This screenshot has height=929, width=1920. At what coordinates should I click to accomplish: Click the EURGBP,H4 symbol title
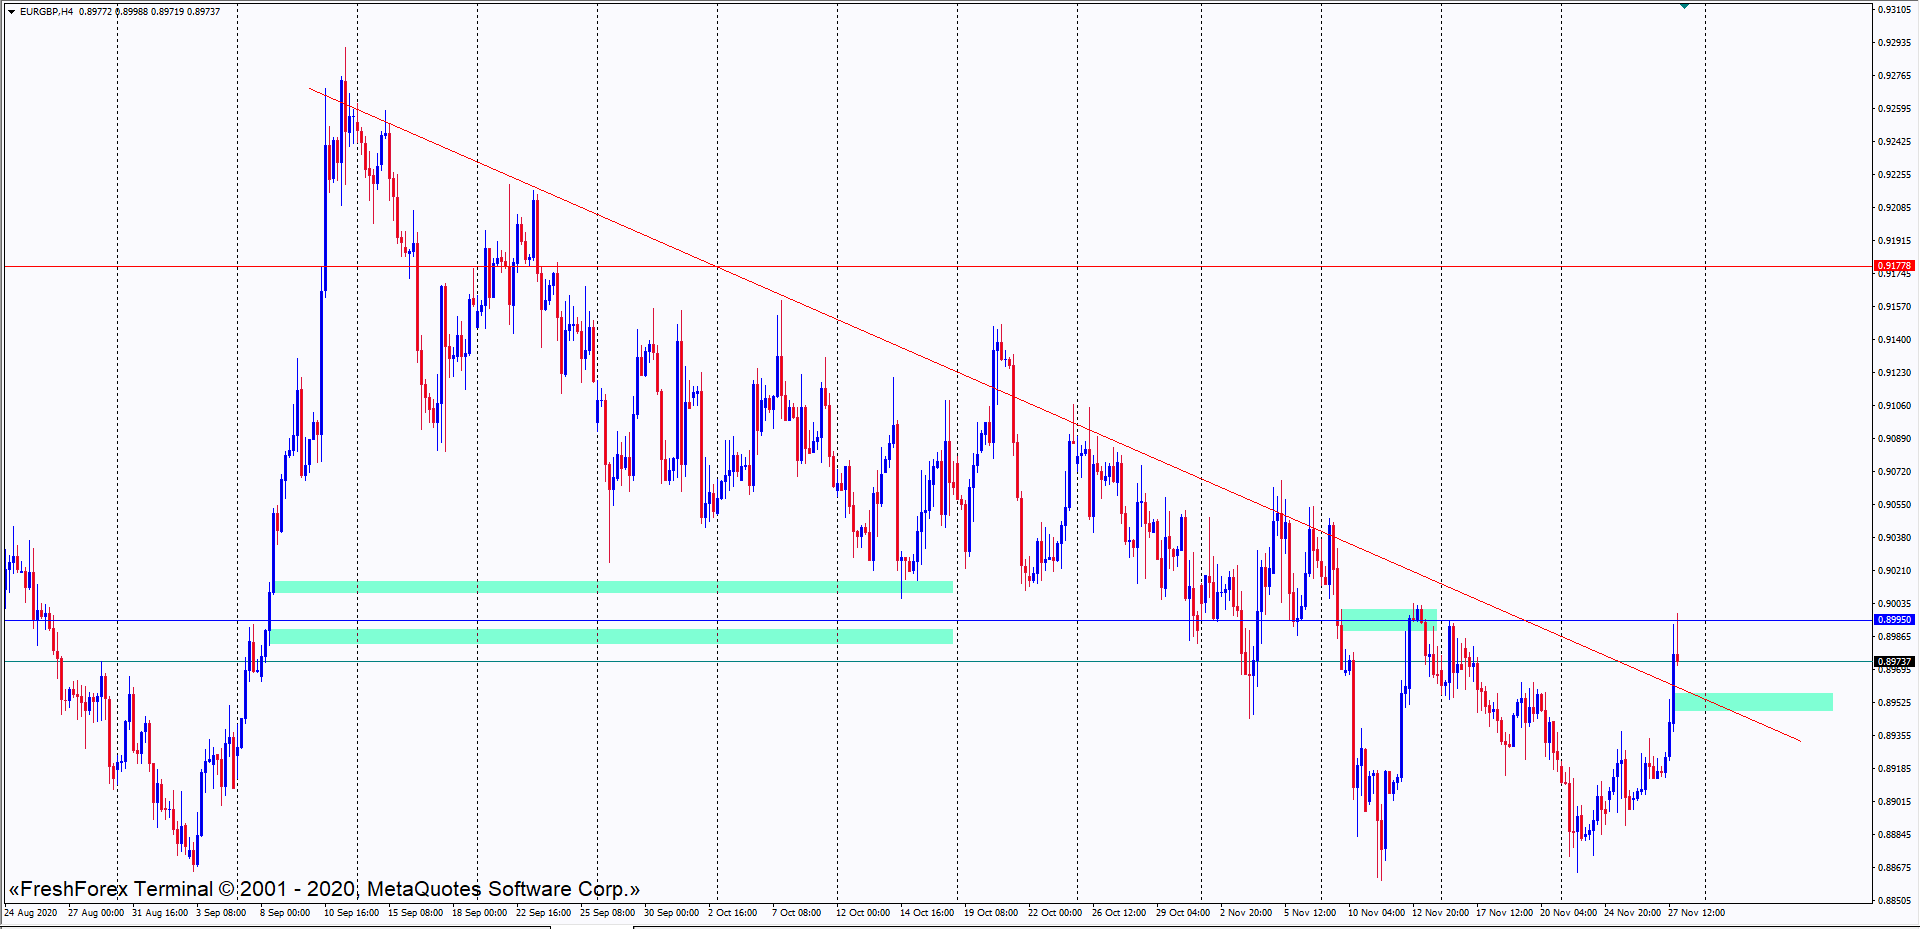(46, 12)
